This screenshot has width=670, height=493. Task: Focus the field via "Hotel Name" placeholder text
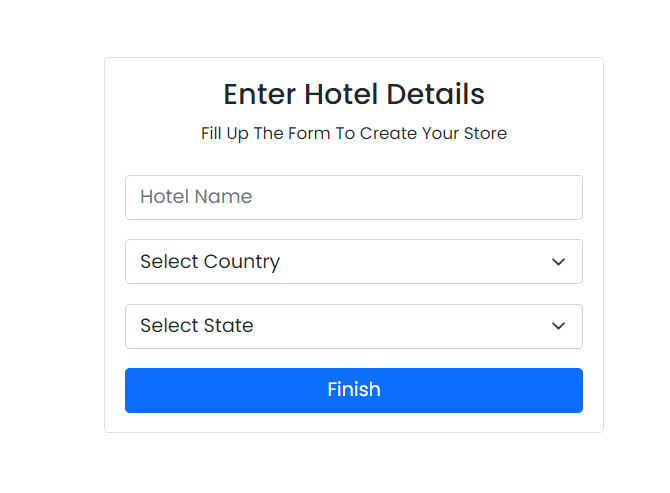click(x=196, y=197)
